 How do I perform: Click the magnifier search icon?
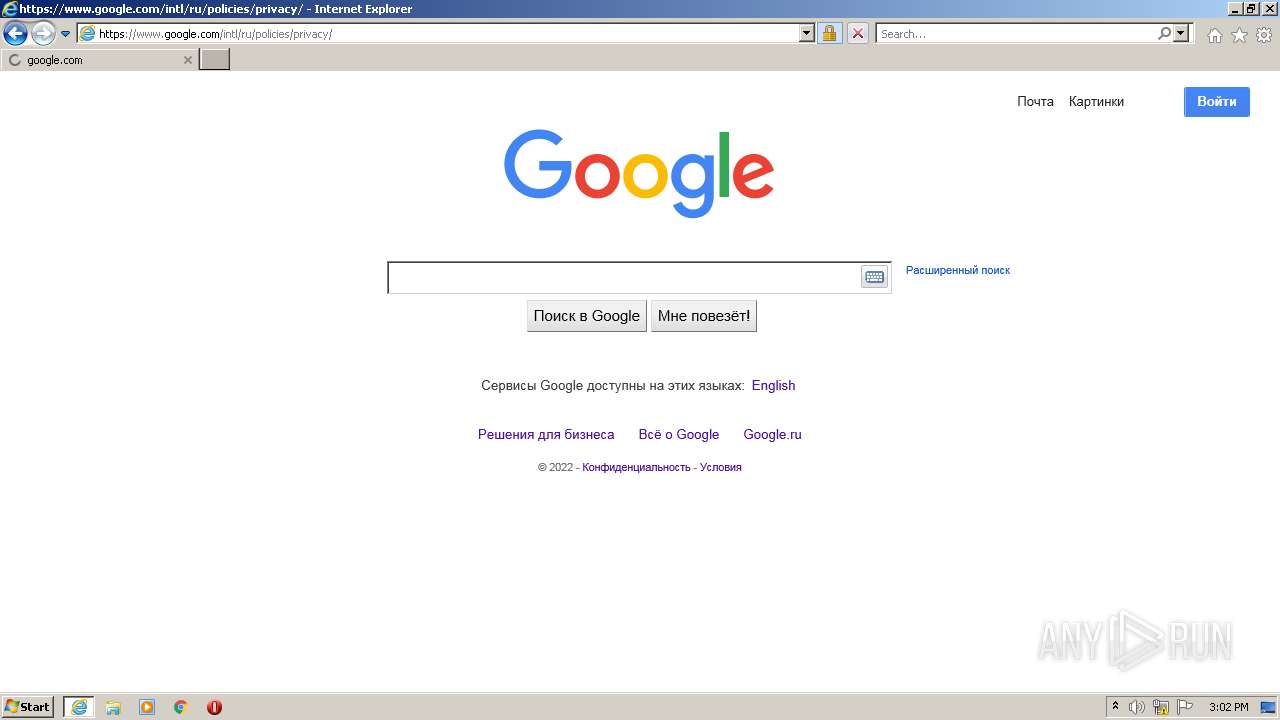[x=1165, y=33]
